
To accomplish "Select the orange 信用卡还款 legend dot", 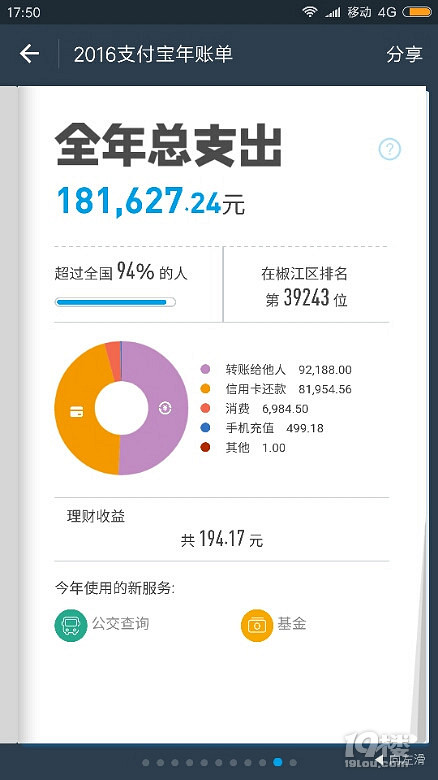I will [205, 389].
